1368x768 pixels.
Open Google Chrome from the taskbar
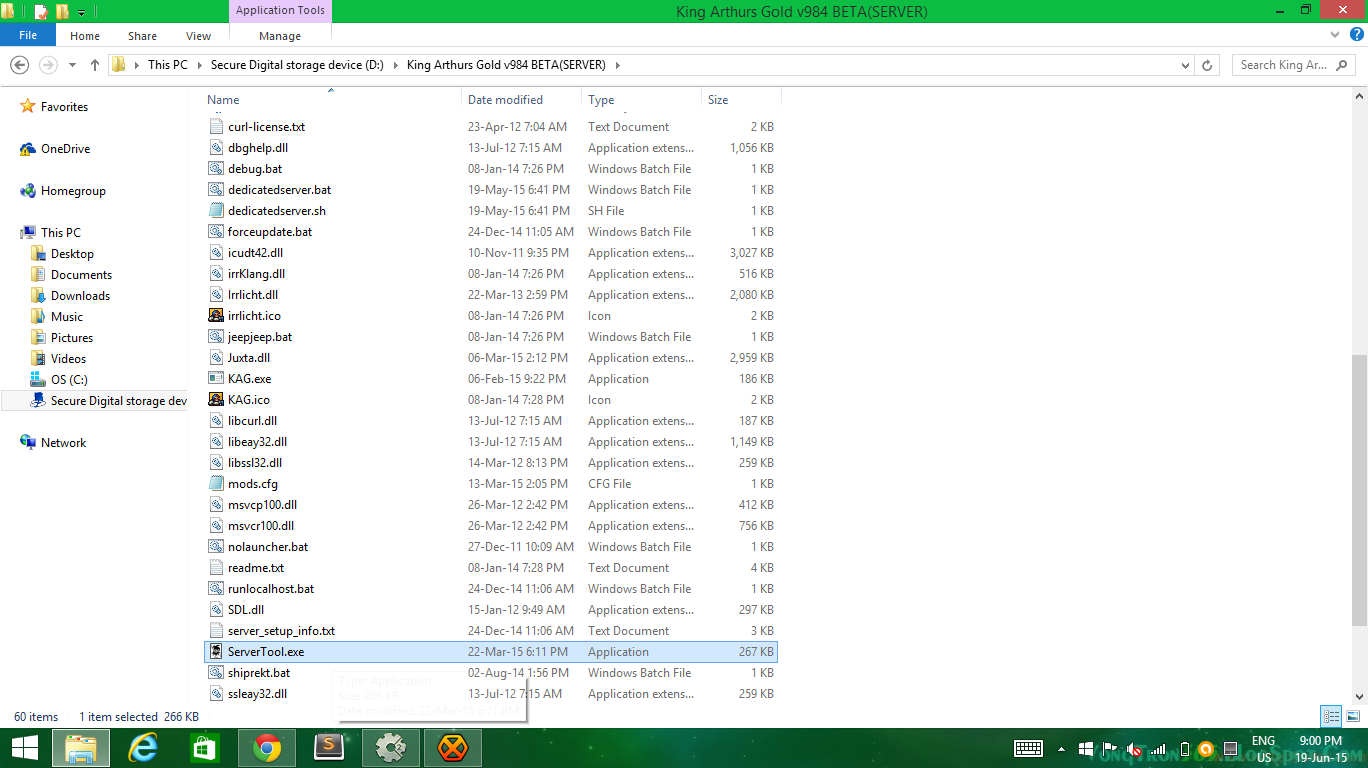pos(267,748)
